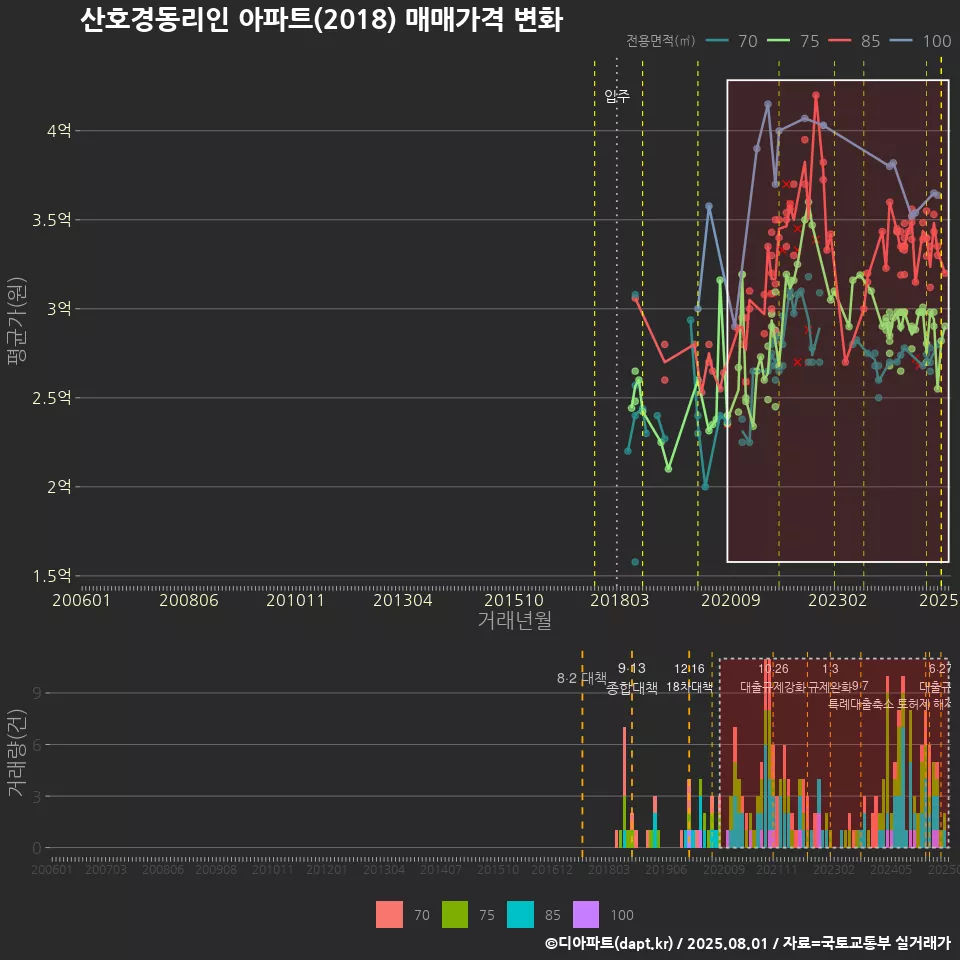Click the 6·27 annotation on volume chart
Image resolution: width=960 pixels, height=960 pixels.
[x=940, y=669]
